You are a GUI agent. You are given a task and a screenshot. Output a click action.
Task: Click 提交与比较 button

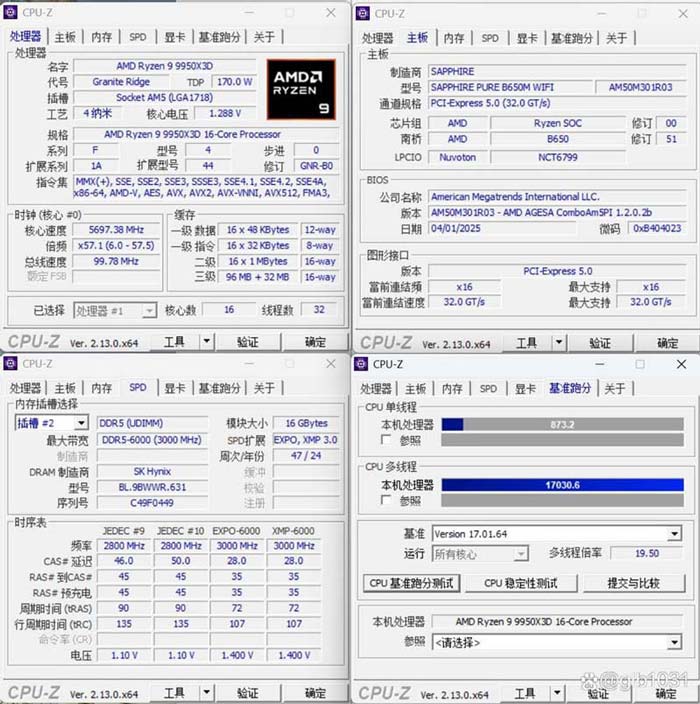[634, 583]
